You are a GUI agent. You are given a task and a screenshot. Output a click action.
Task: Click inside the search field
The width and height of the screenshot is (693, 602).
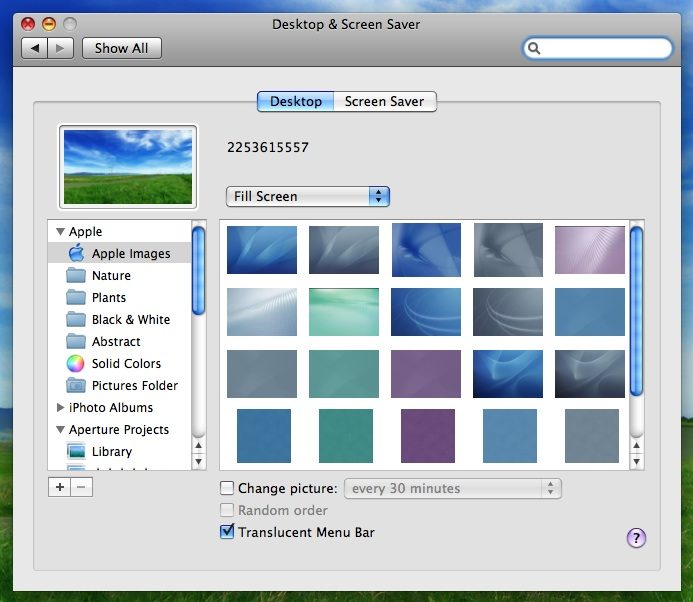click(598, 48)
